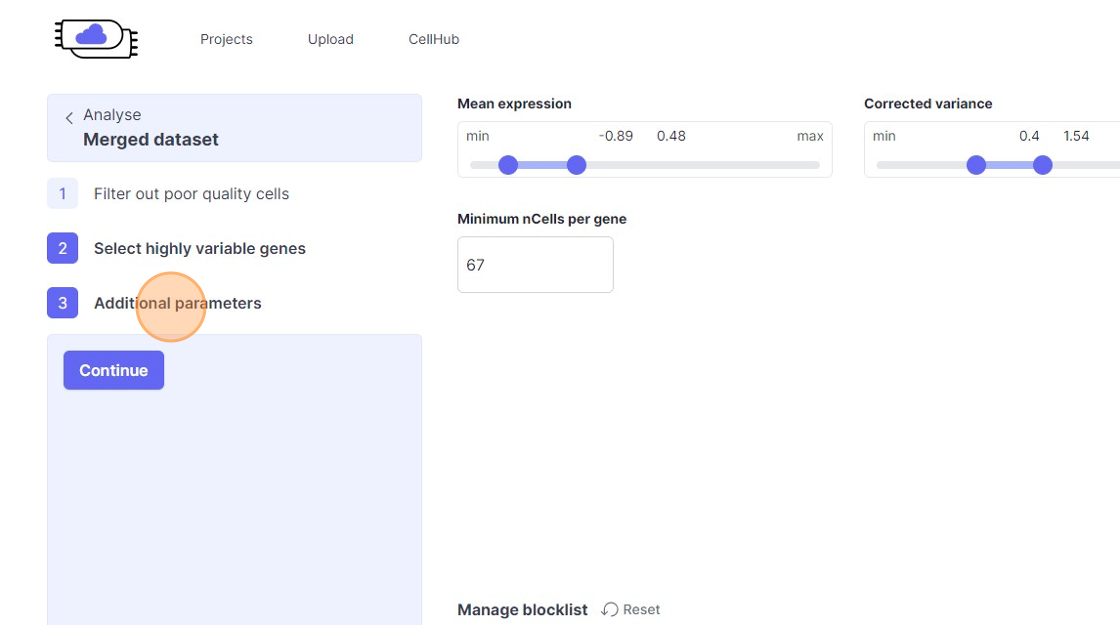Click the step 2 number badge
The height and width of the screenshot is (625, 1120).
pyautogui.click(x=62, y=248)
